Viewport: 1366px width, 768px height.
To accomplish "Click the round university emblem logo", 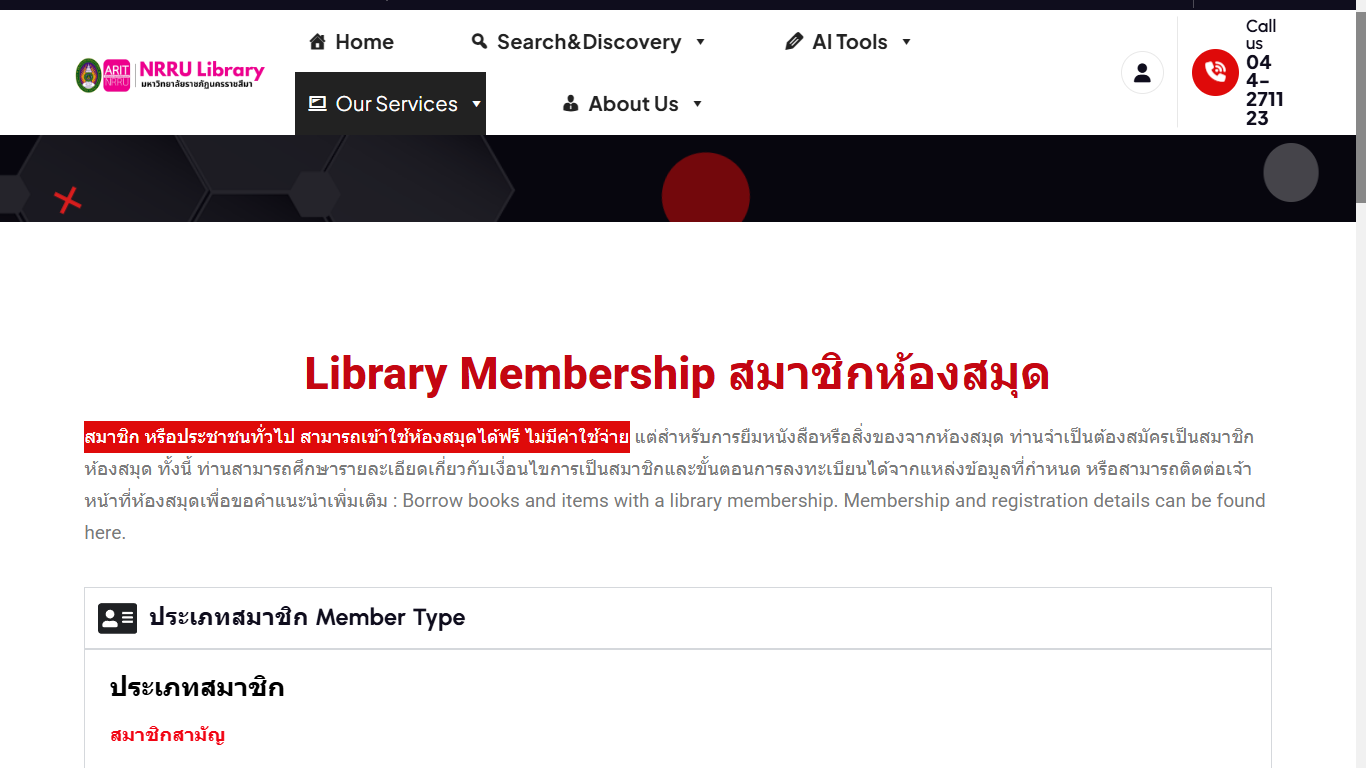I will click(x=88, y=75).
